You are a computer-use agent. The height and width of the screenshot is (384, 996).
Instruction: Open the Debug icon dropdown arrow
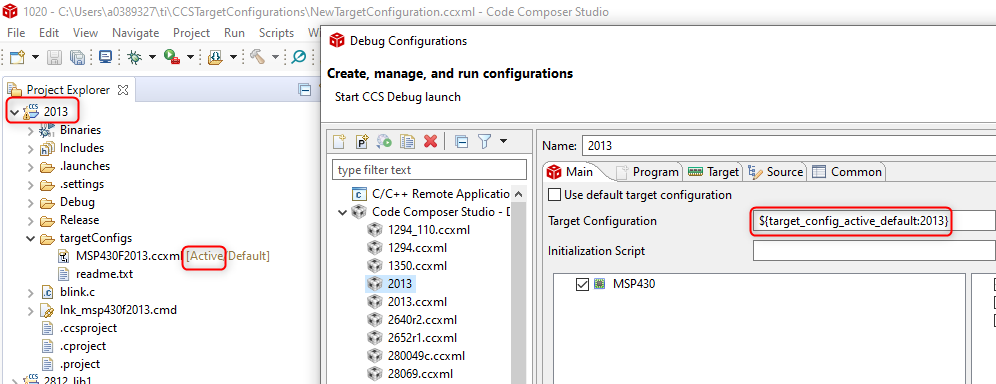pyautogui.click(x=152, y=57)
